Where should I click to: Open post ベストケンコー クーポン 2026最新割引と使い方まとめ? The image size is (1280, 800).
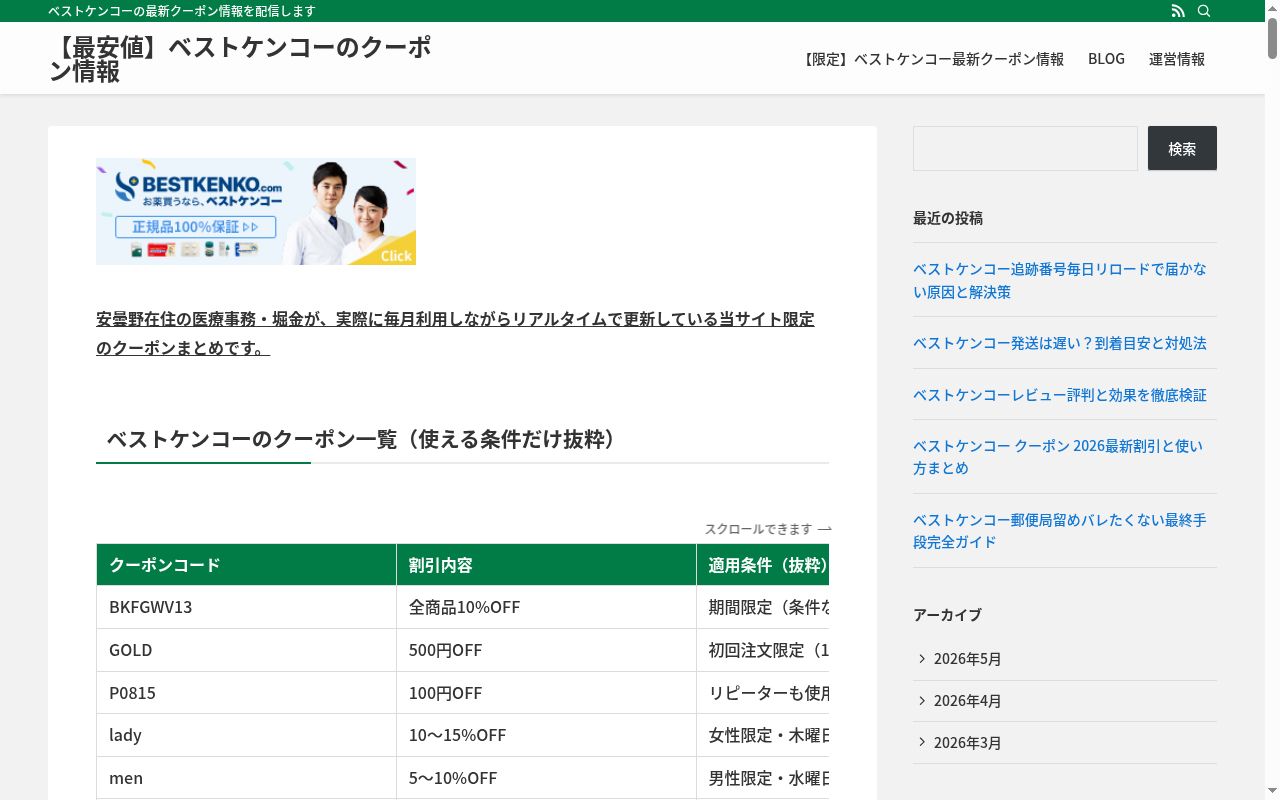1058,457
